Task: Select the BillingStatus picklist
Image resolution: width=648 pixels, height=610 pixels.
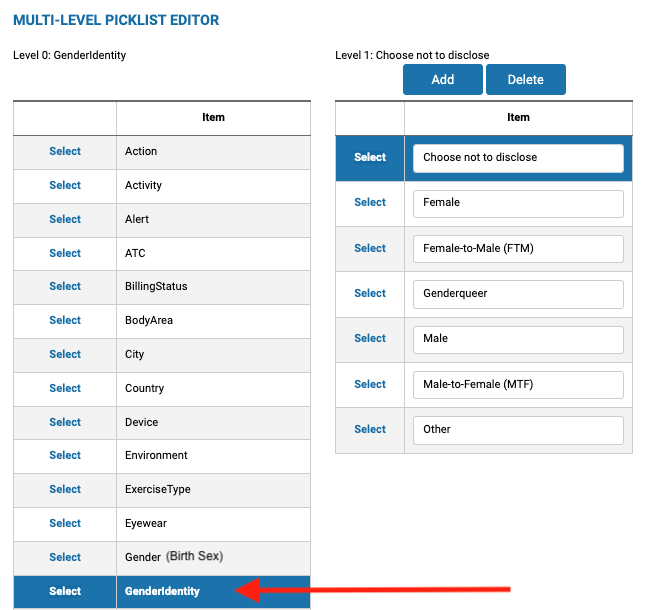Action: [65, 286]
